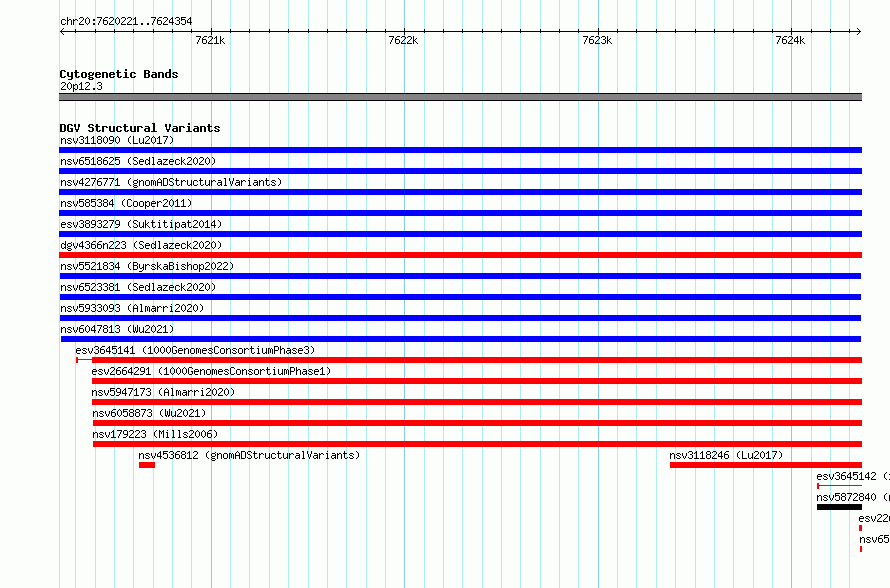Click the 7622k ruler tick label
The width and height of the screenshot is (890, 588).
403,40
